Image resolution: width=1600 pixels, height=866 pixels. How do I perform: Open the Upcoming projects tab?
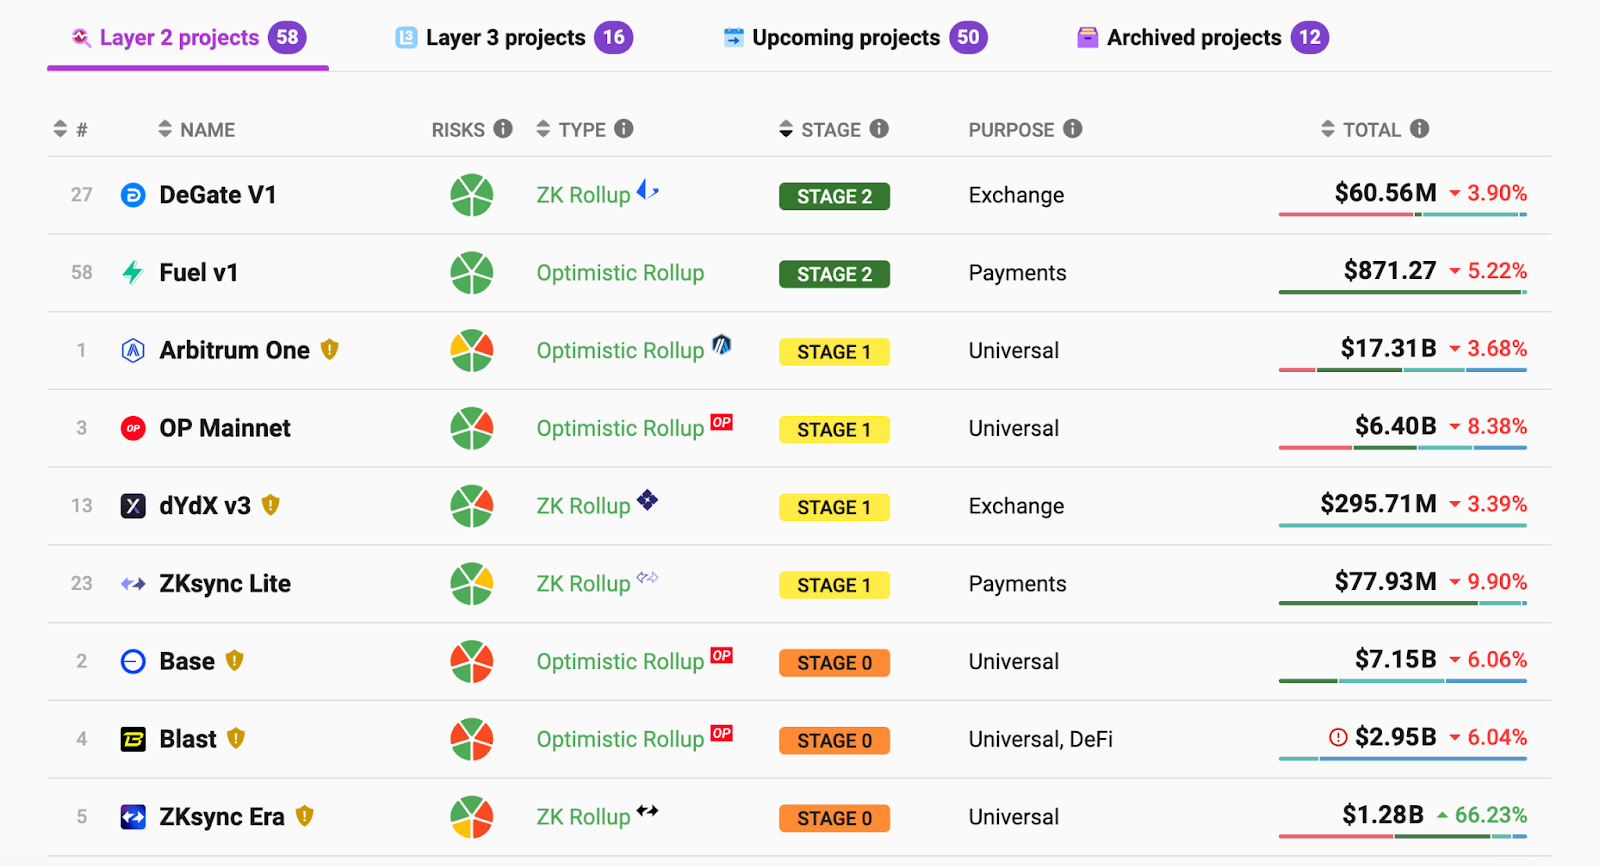click(x=855, y=38)
